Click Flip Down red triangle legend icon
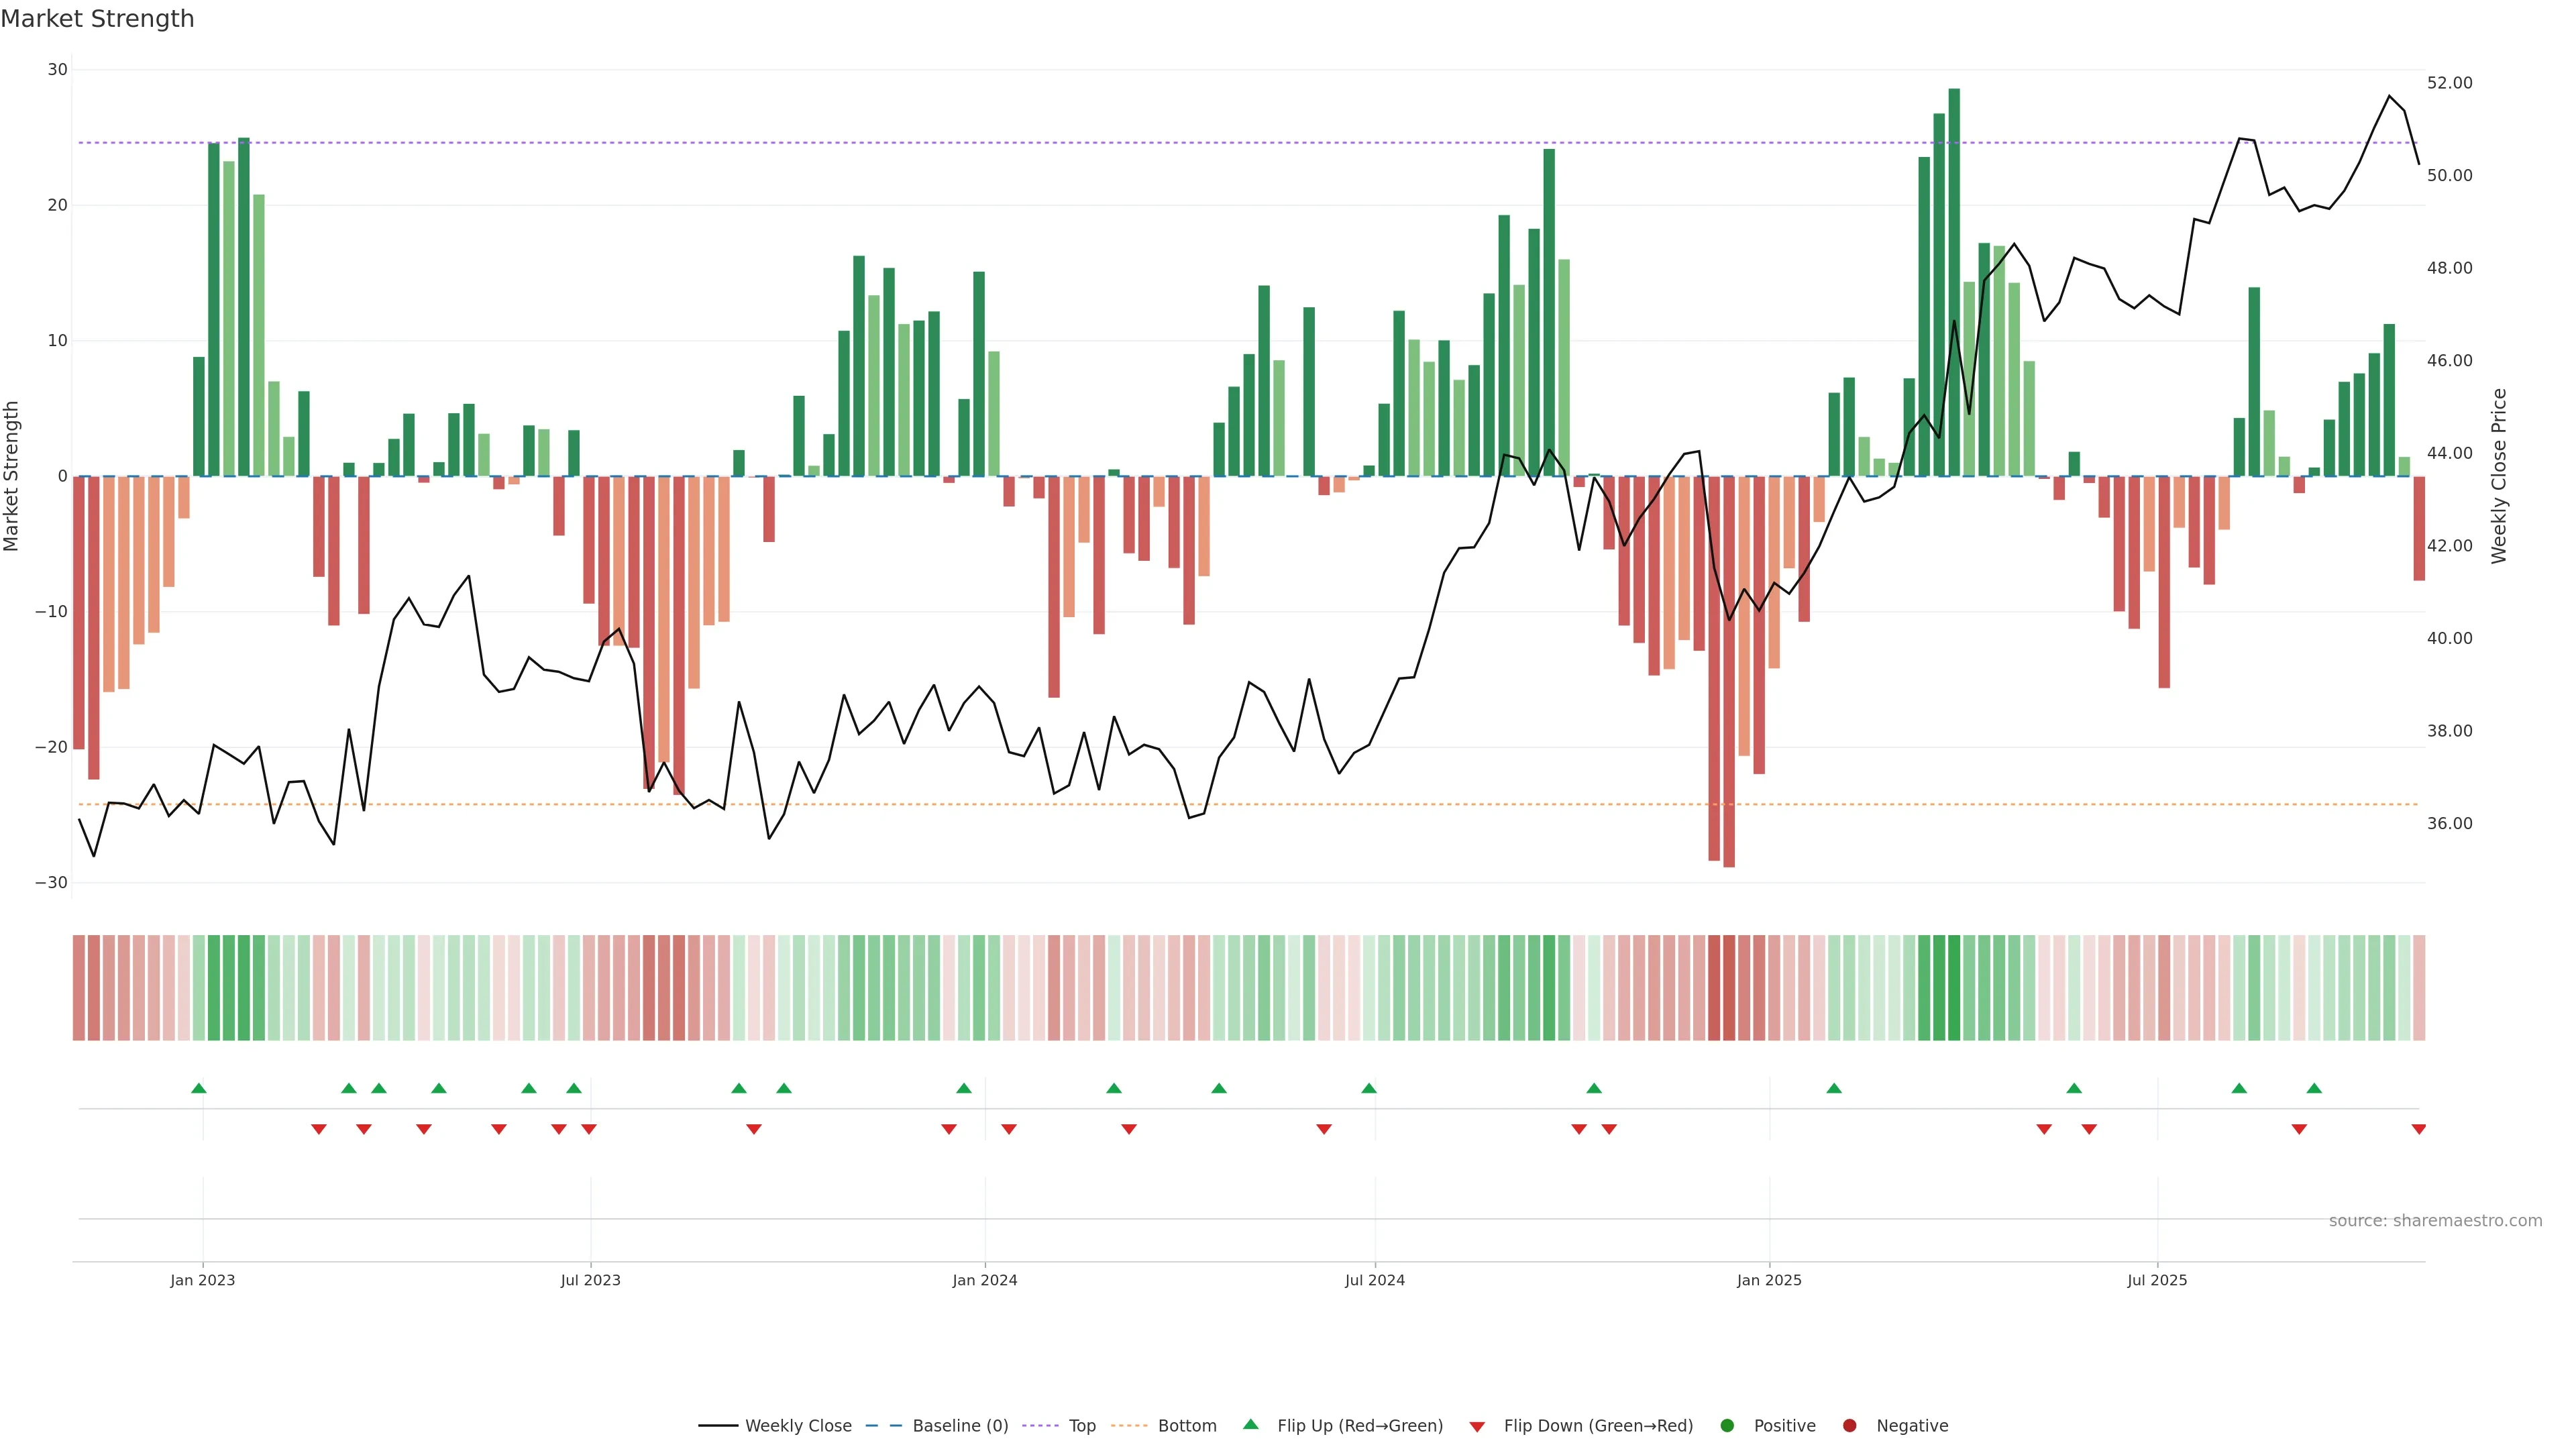Screen dimensions: 2576x1449 click(x=1477, y=1426)
